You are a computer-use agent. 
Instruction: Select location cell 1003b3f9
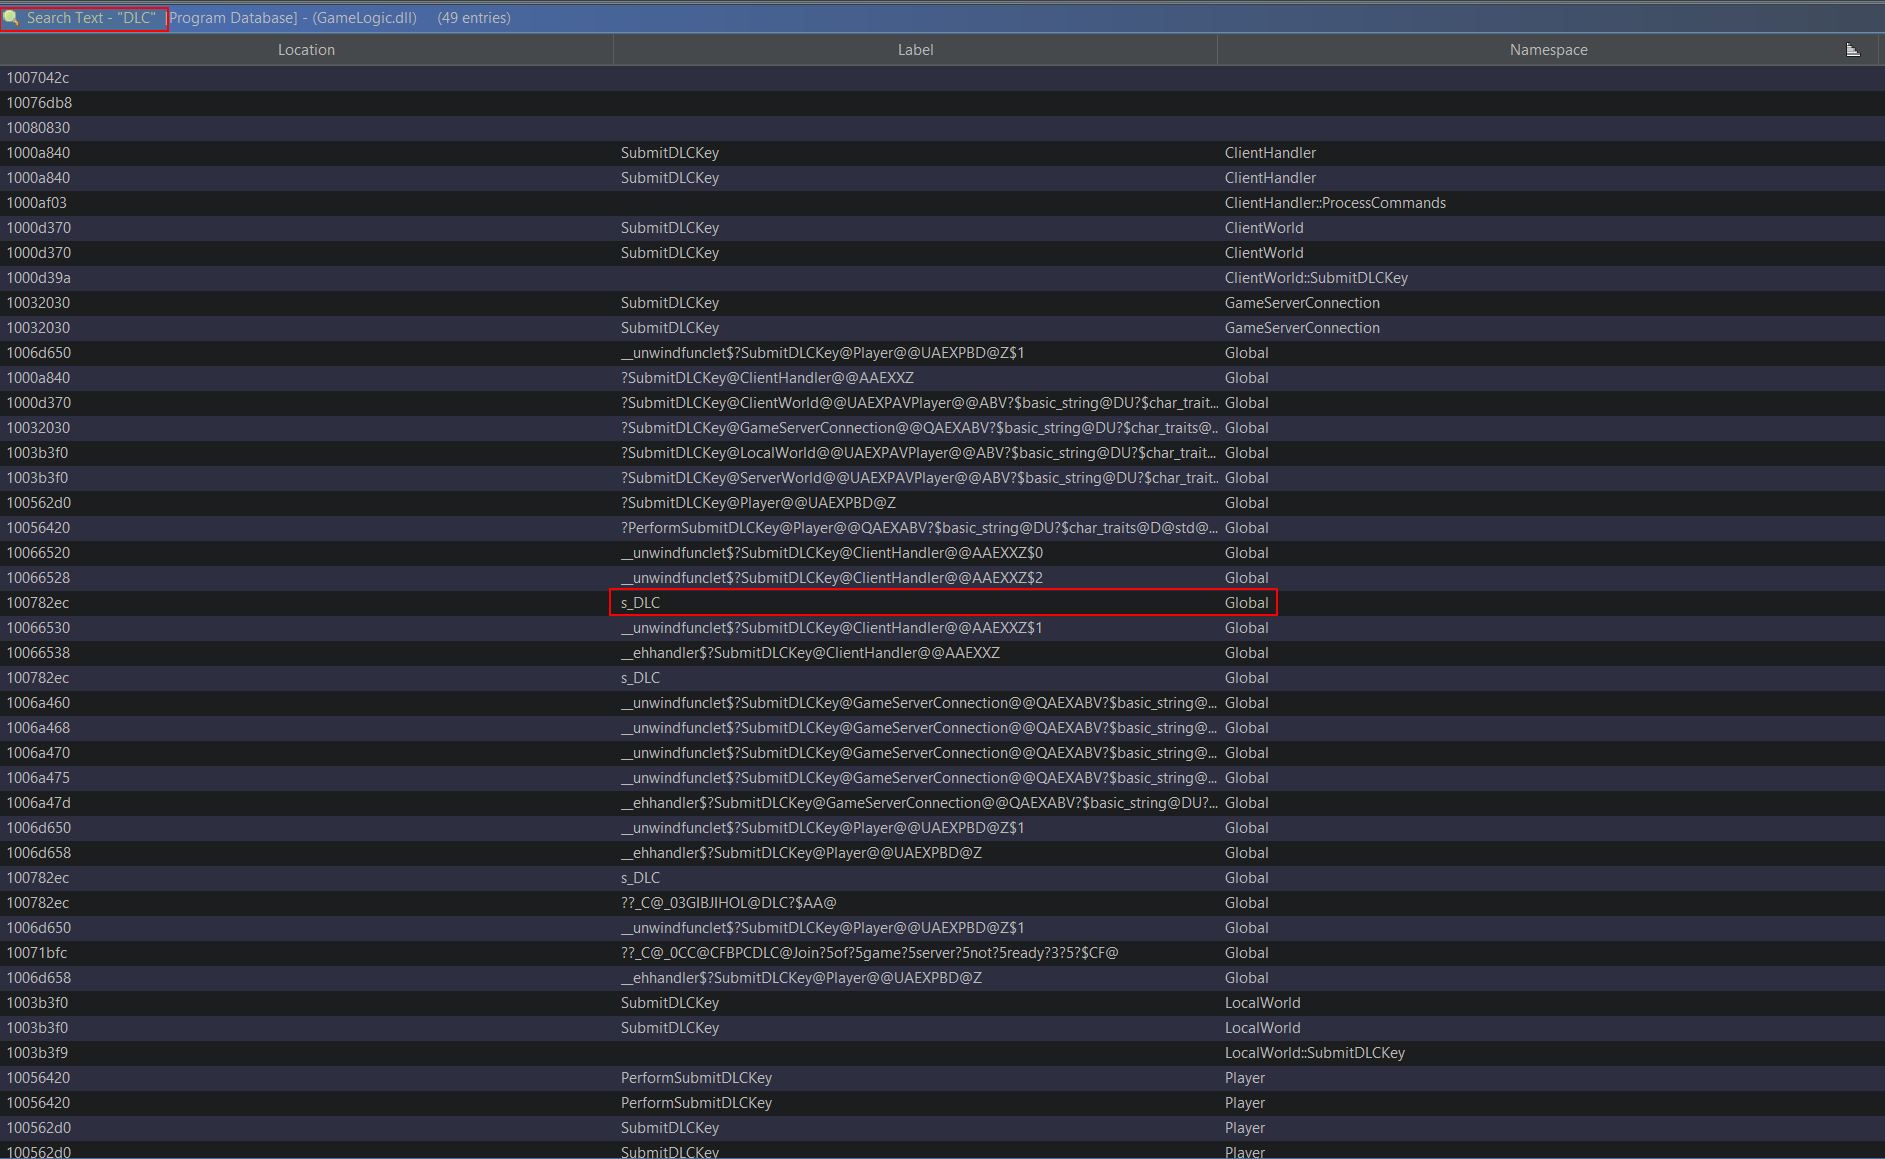pos(37,1053)
